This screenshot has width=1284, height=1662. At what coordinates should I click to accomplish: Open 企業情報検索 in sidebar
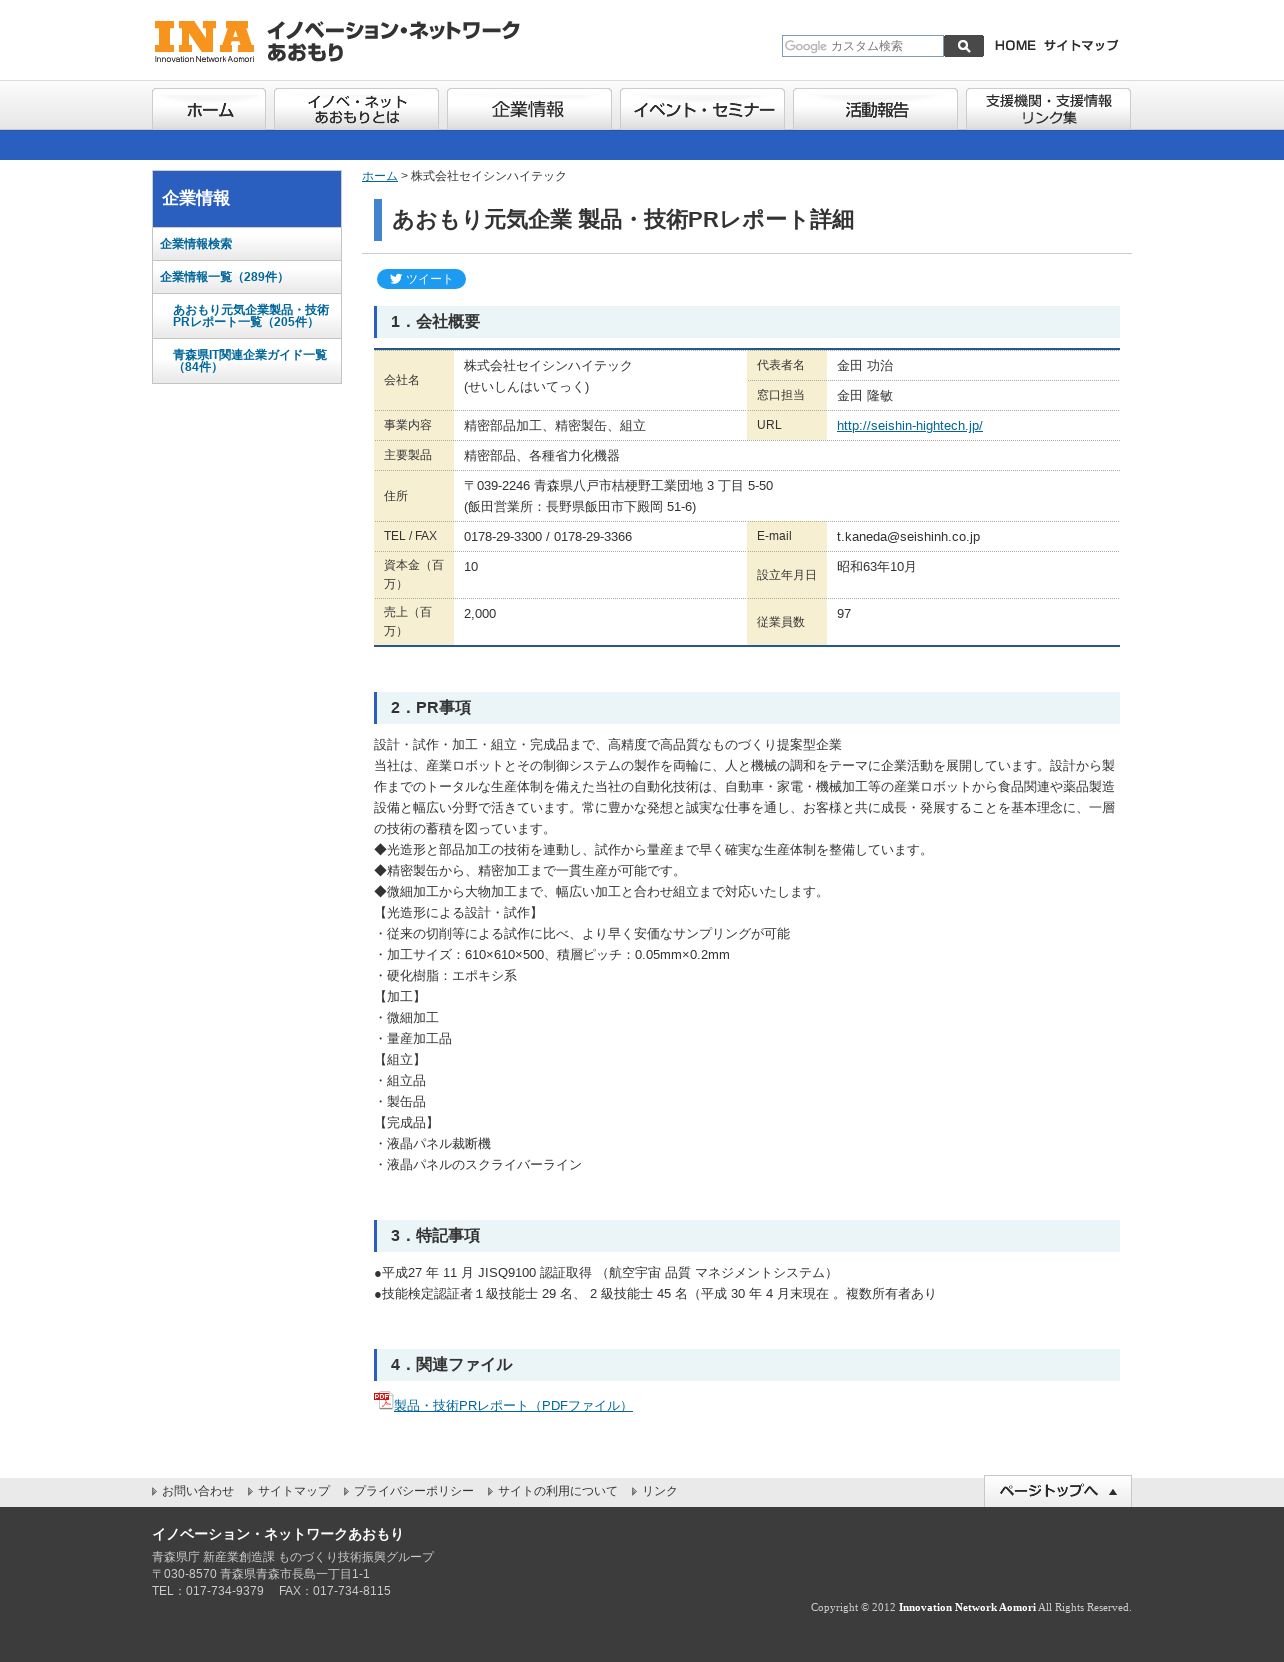(x=247, y=244)
